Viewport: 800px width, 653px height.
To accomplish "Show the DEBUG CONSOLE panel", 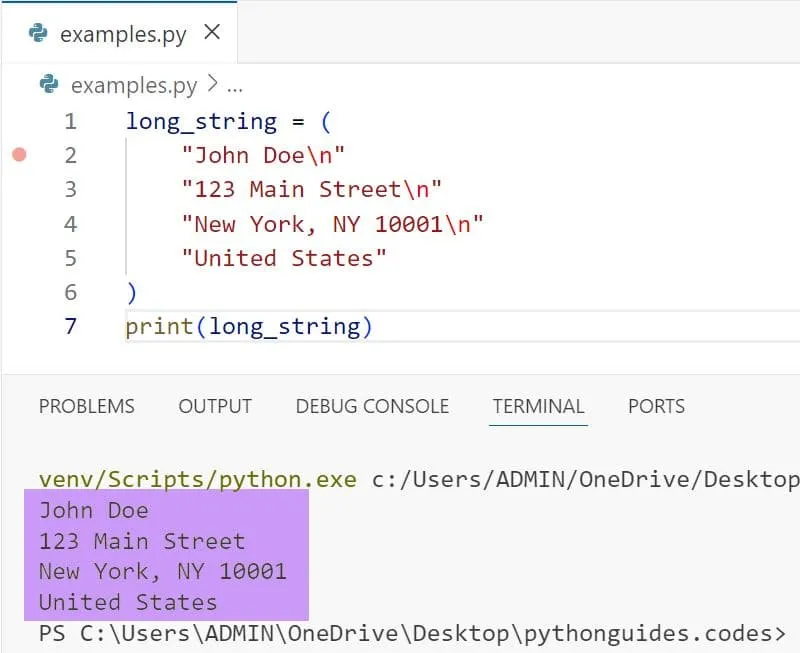I will click(x=372, y=406).
